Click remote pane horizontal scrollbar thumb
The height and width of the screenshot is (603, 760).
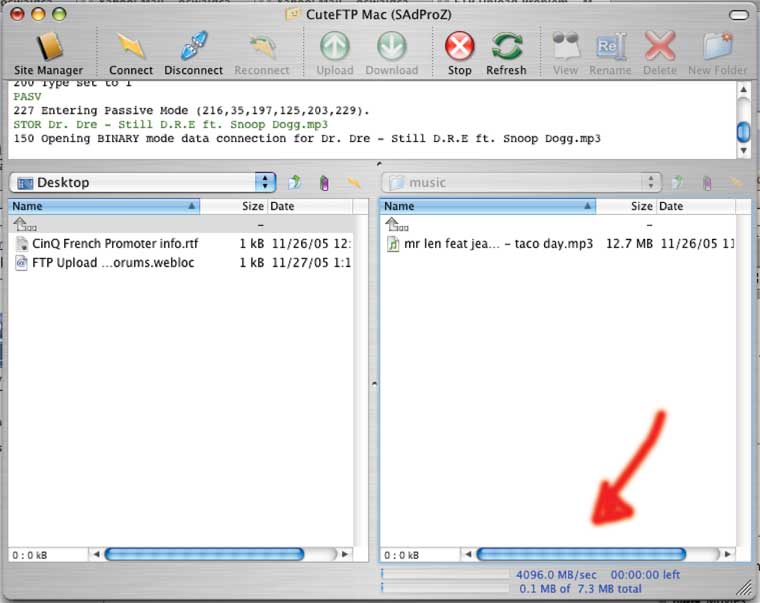(x=581, y=554)
